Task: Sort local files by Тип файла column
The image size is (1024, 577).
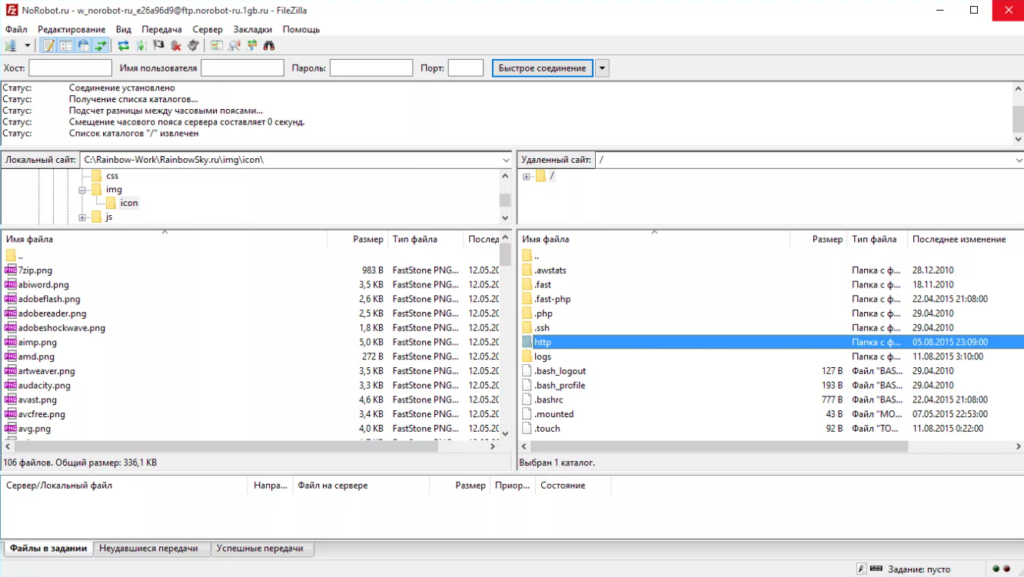Action: click(426, 239)
